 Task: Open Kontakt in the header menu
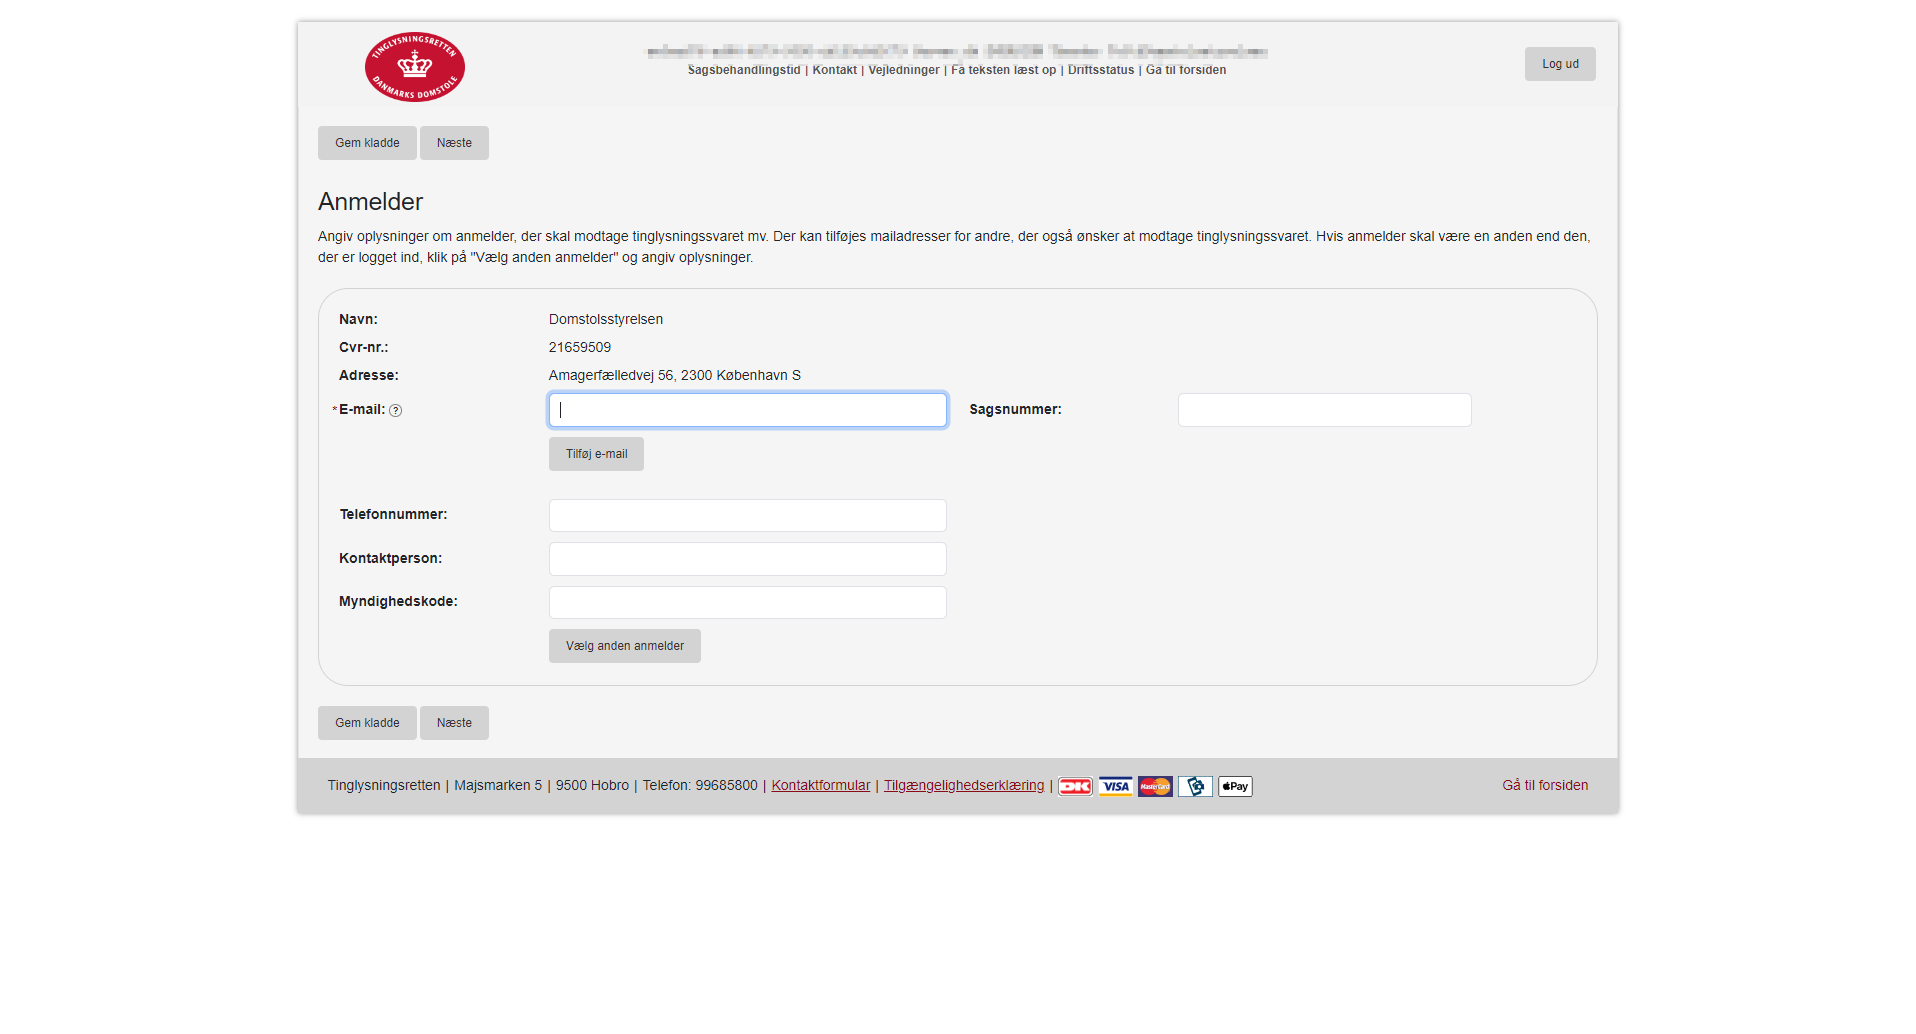834,70
